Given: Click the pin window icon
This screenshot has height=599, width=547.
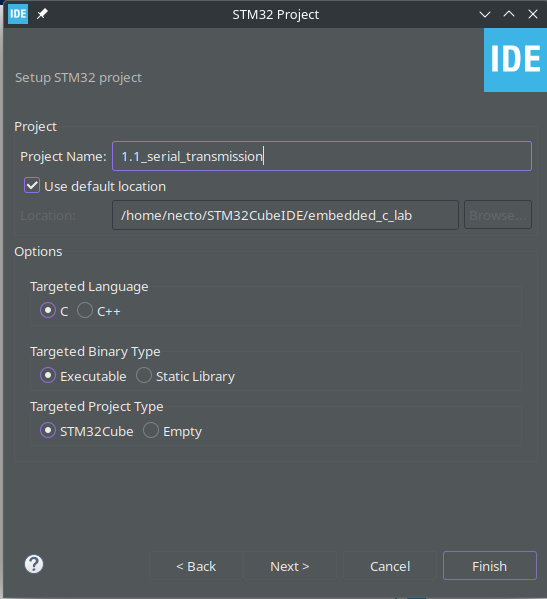Looking at the screenshot, I should coord(42,14).
